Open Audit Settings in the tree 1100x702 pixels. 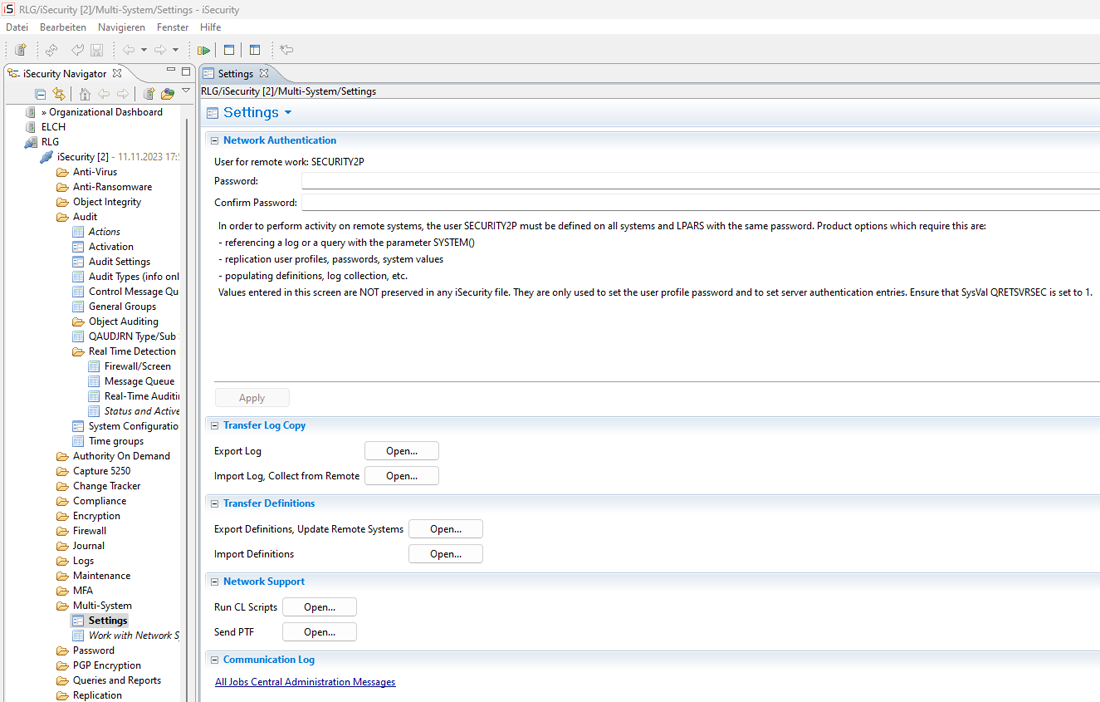click(119, 262)
